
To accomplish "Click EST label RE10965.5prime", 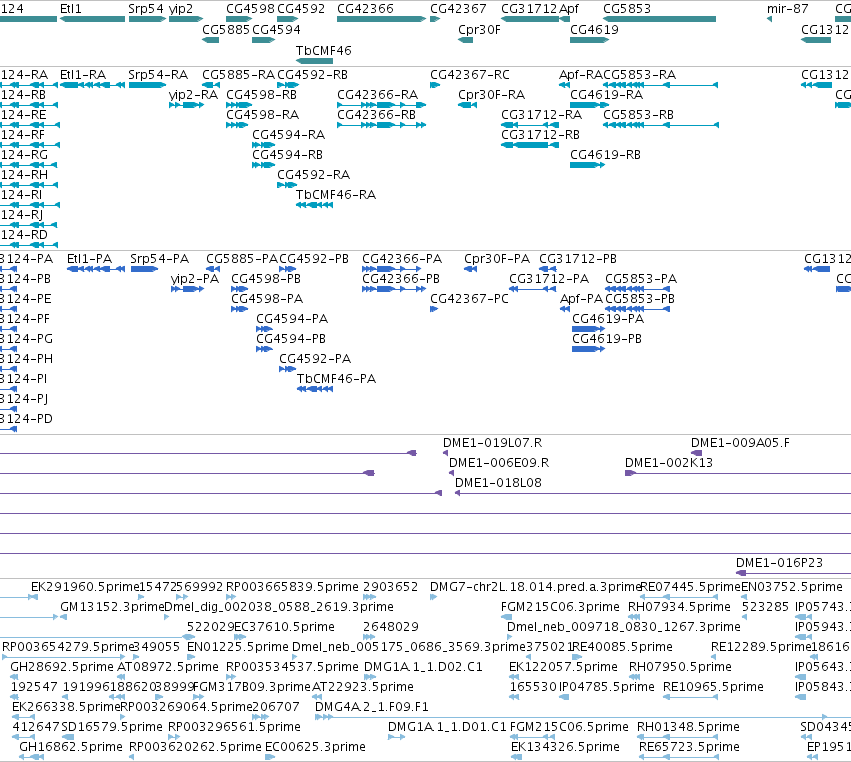I will (713, 687).
